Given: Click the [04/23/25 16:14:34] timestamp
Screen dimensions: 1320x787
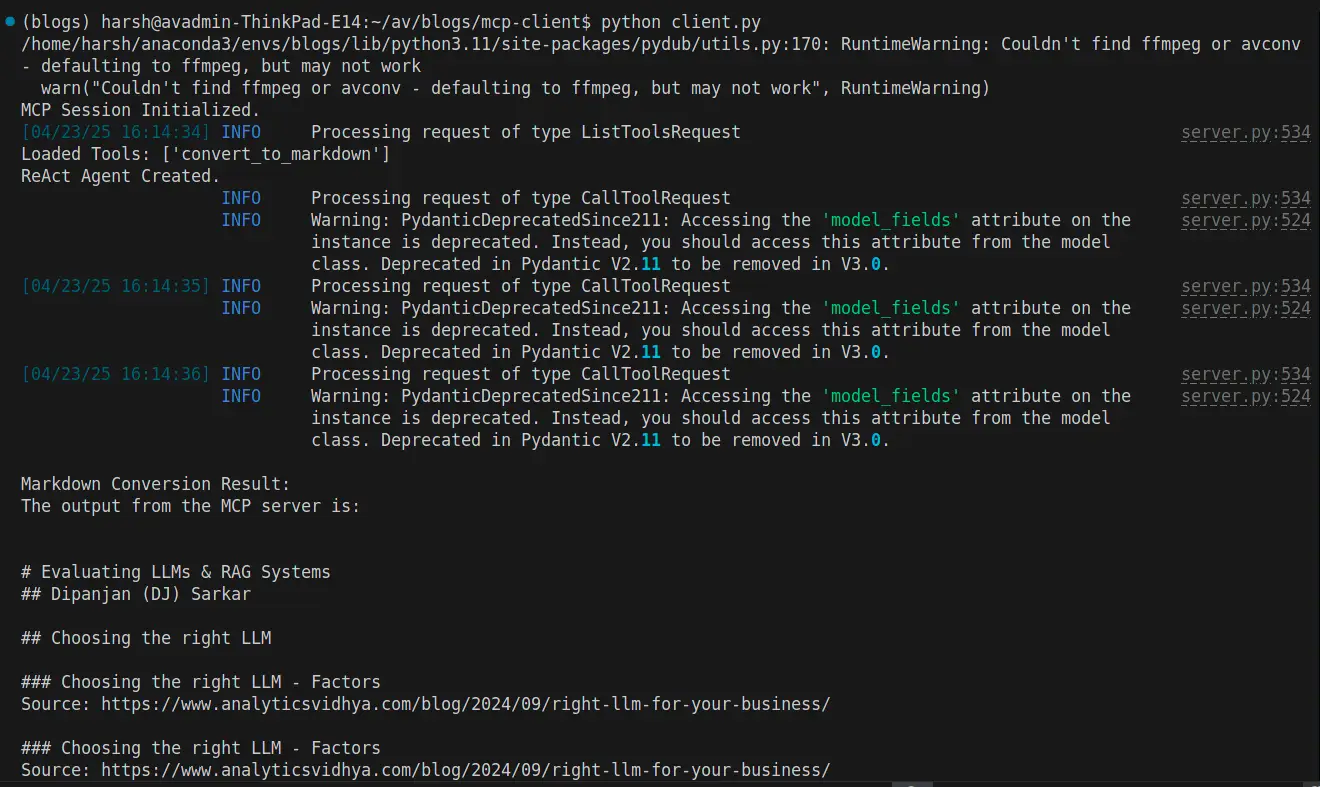Looking at the screenshot, I should (116, 132).
